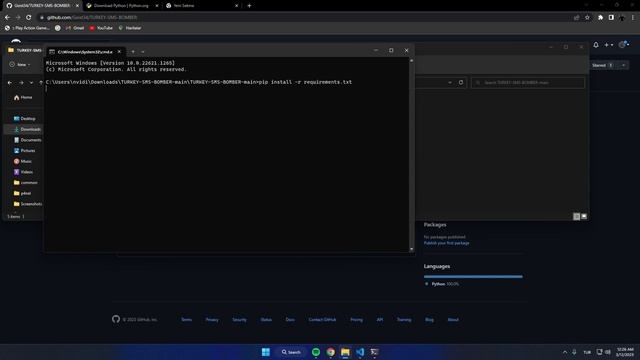
Task: Open the Haritalar bookmark
Action: click(x=130, y=28)
